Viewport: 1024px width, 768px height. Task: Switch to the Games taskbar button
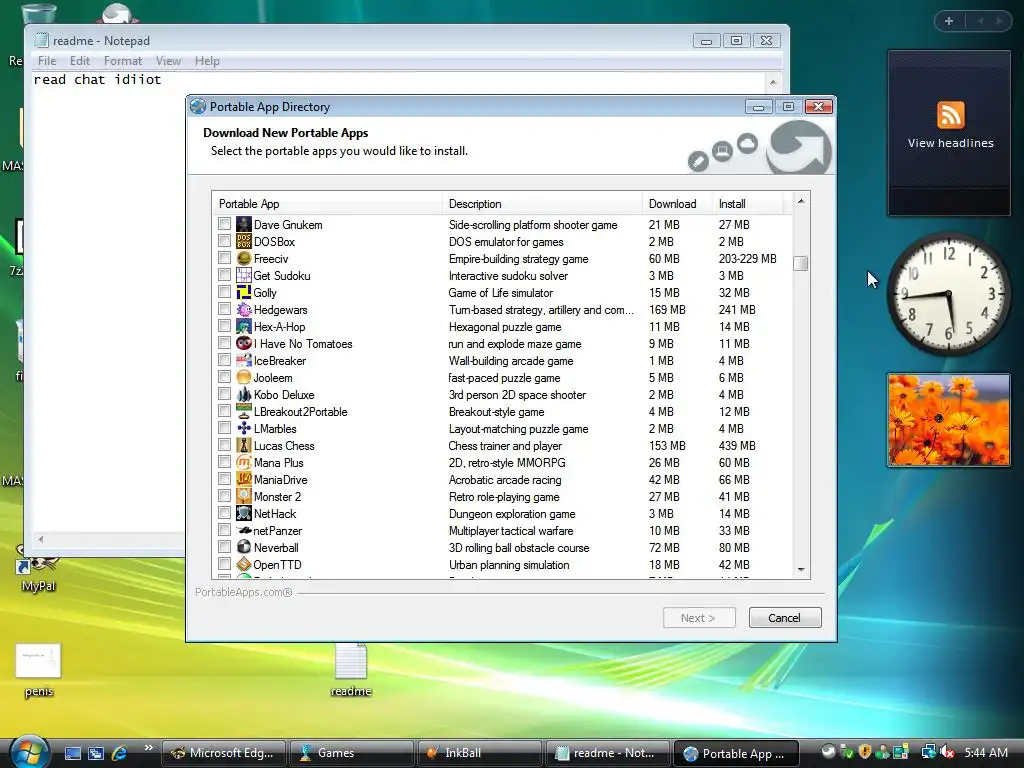351,753
